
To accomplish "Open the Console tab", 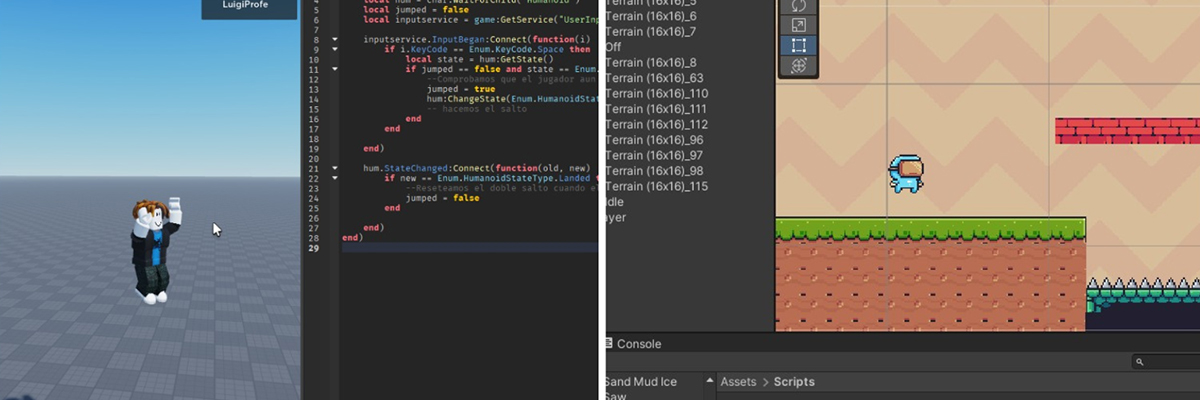I will pos(638,344).
